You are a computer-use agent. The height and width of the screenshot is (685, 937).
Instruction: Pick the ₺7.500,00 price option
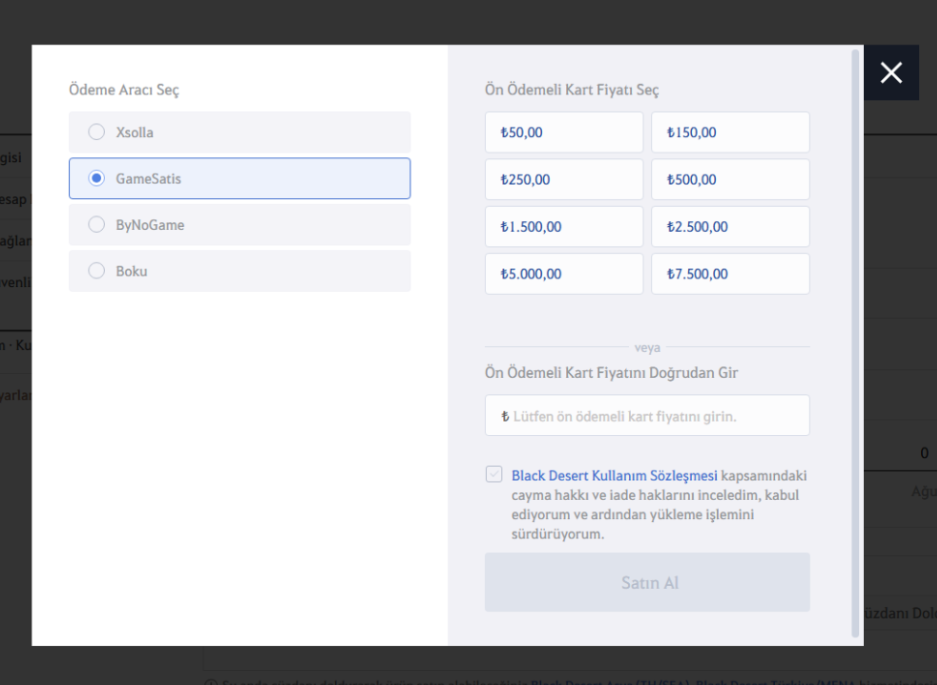coord(730,274)
